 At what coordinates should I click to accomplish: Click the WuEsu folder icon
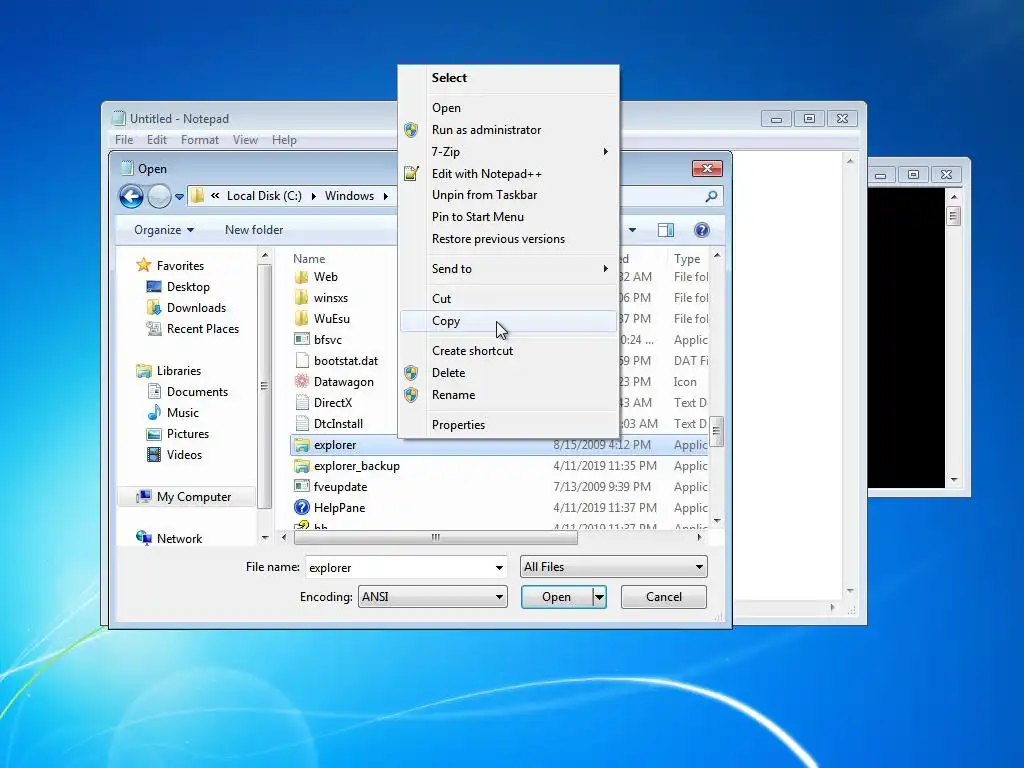[301, 319]
